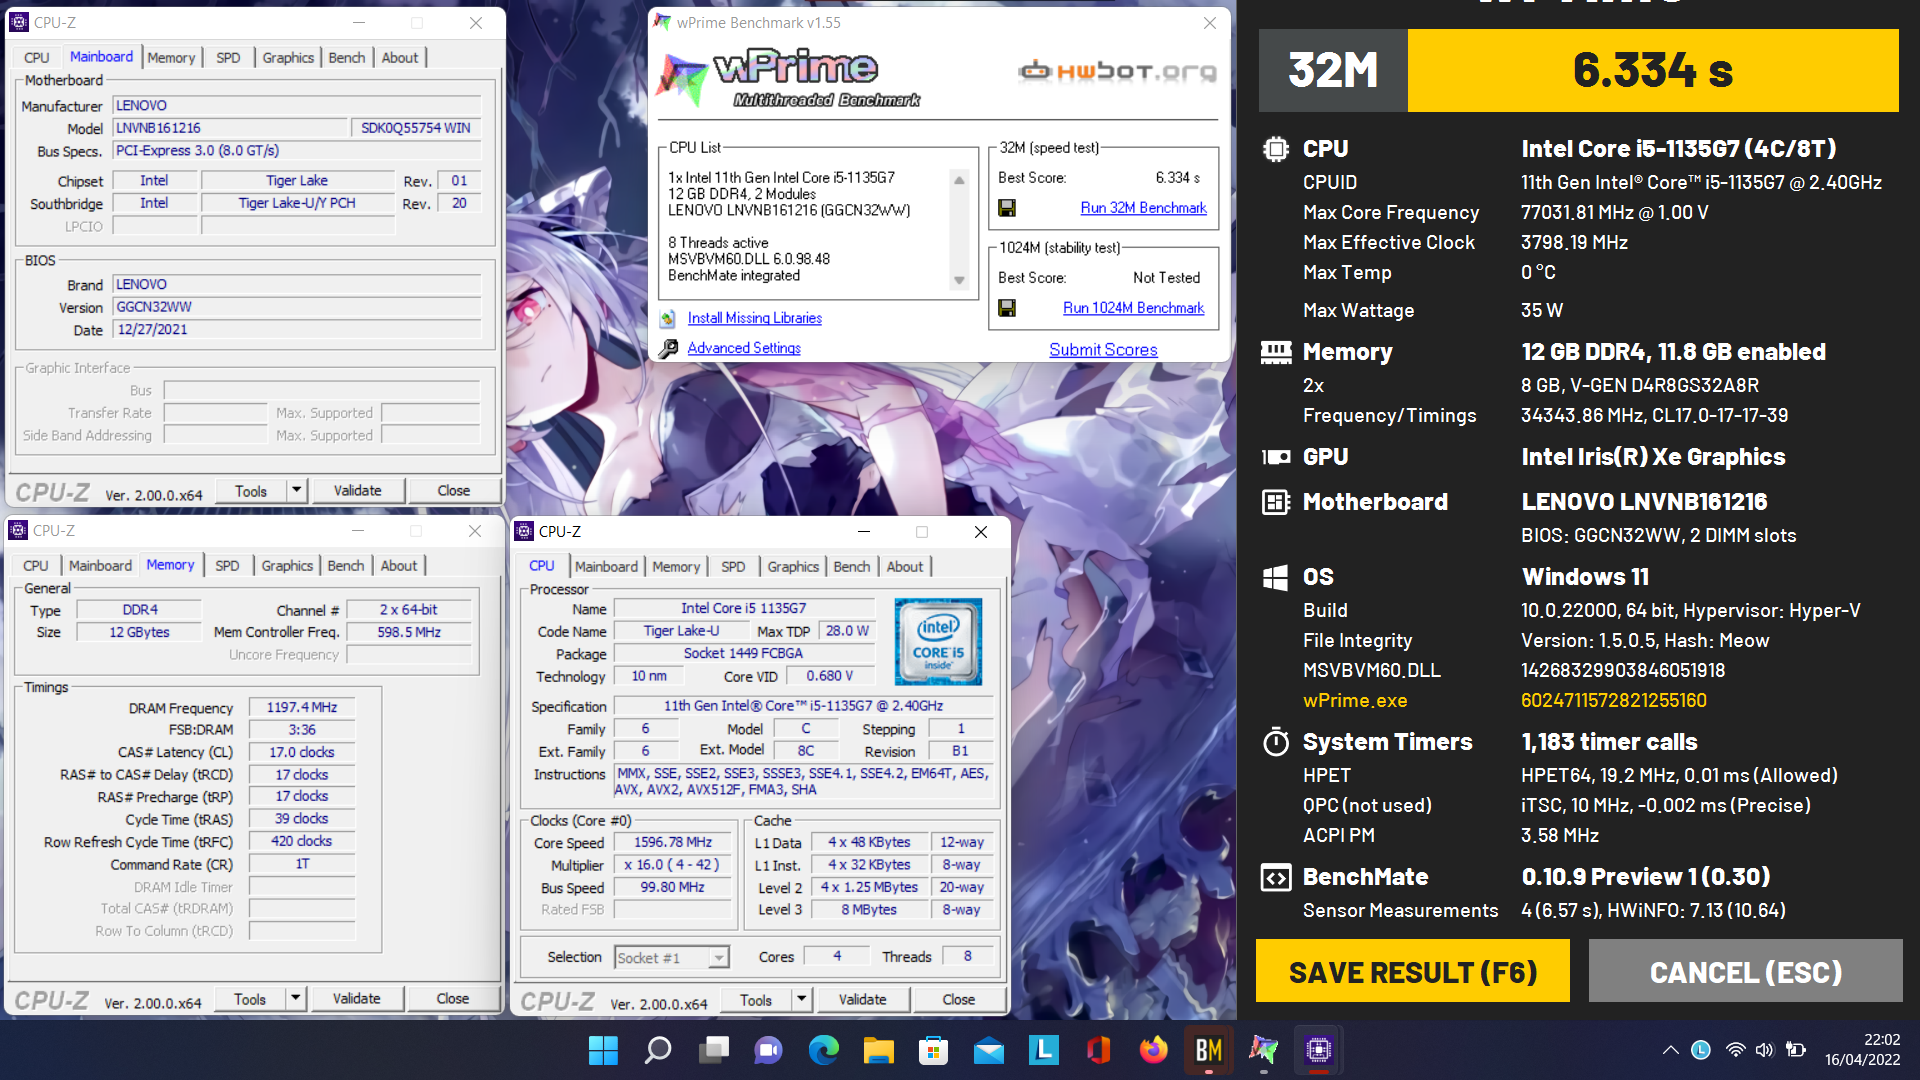Image resolution: width=1920 pixels, height=1080 pixels.
Task: Switch to CPU-Z taskbar icon
Action: click(x=1319, y=1050)
